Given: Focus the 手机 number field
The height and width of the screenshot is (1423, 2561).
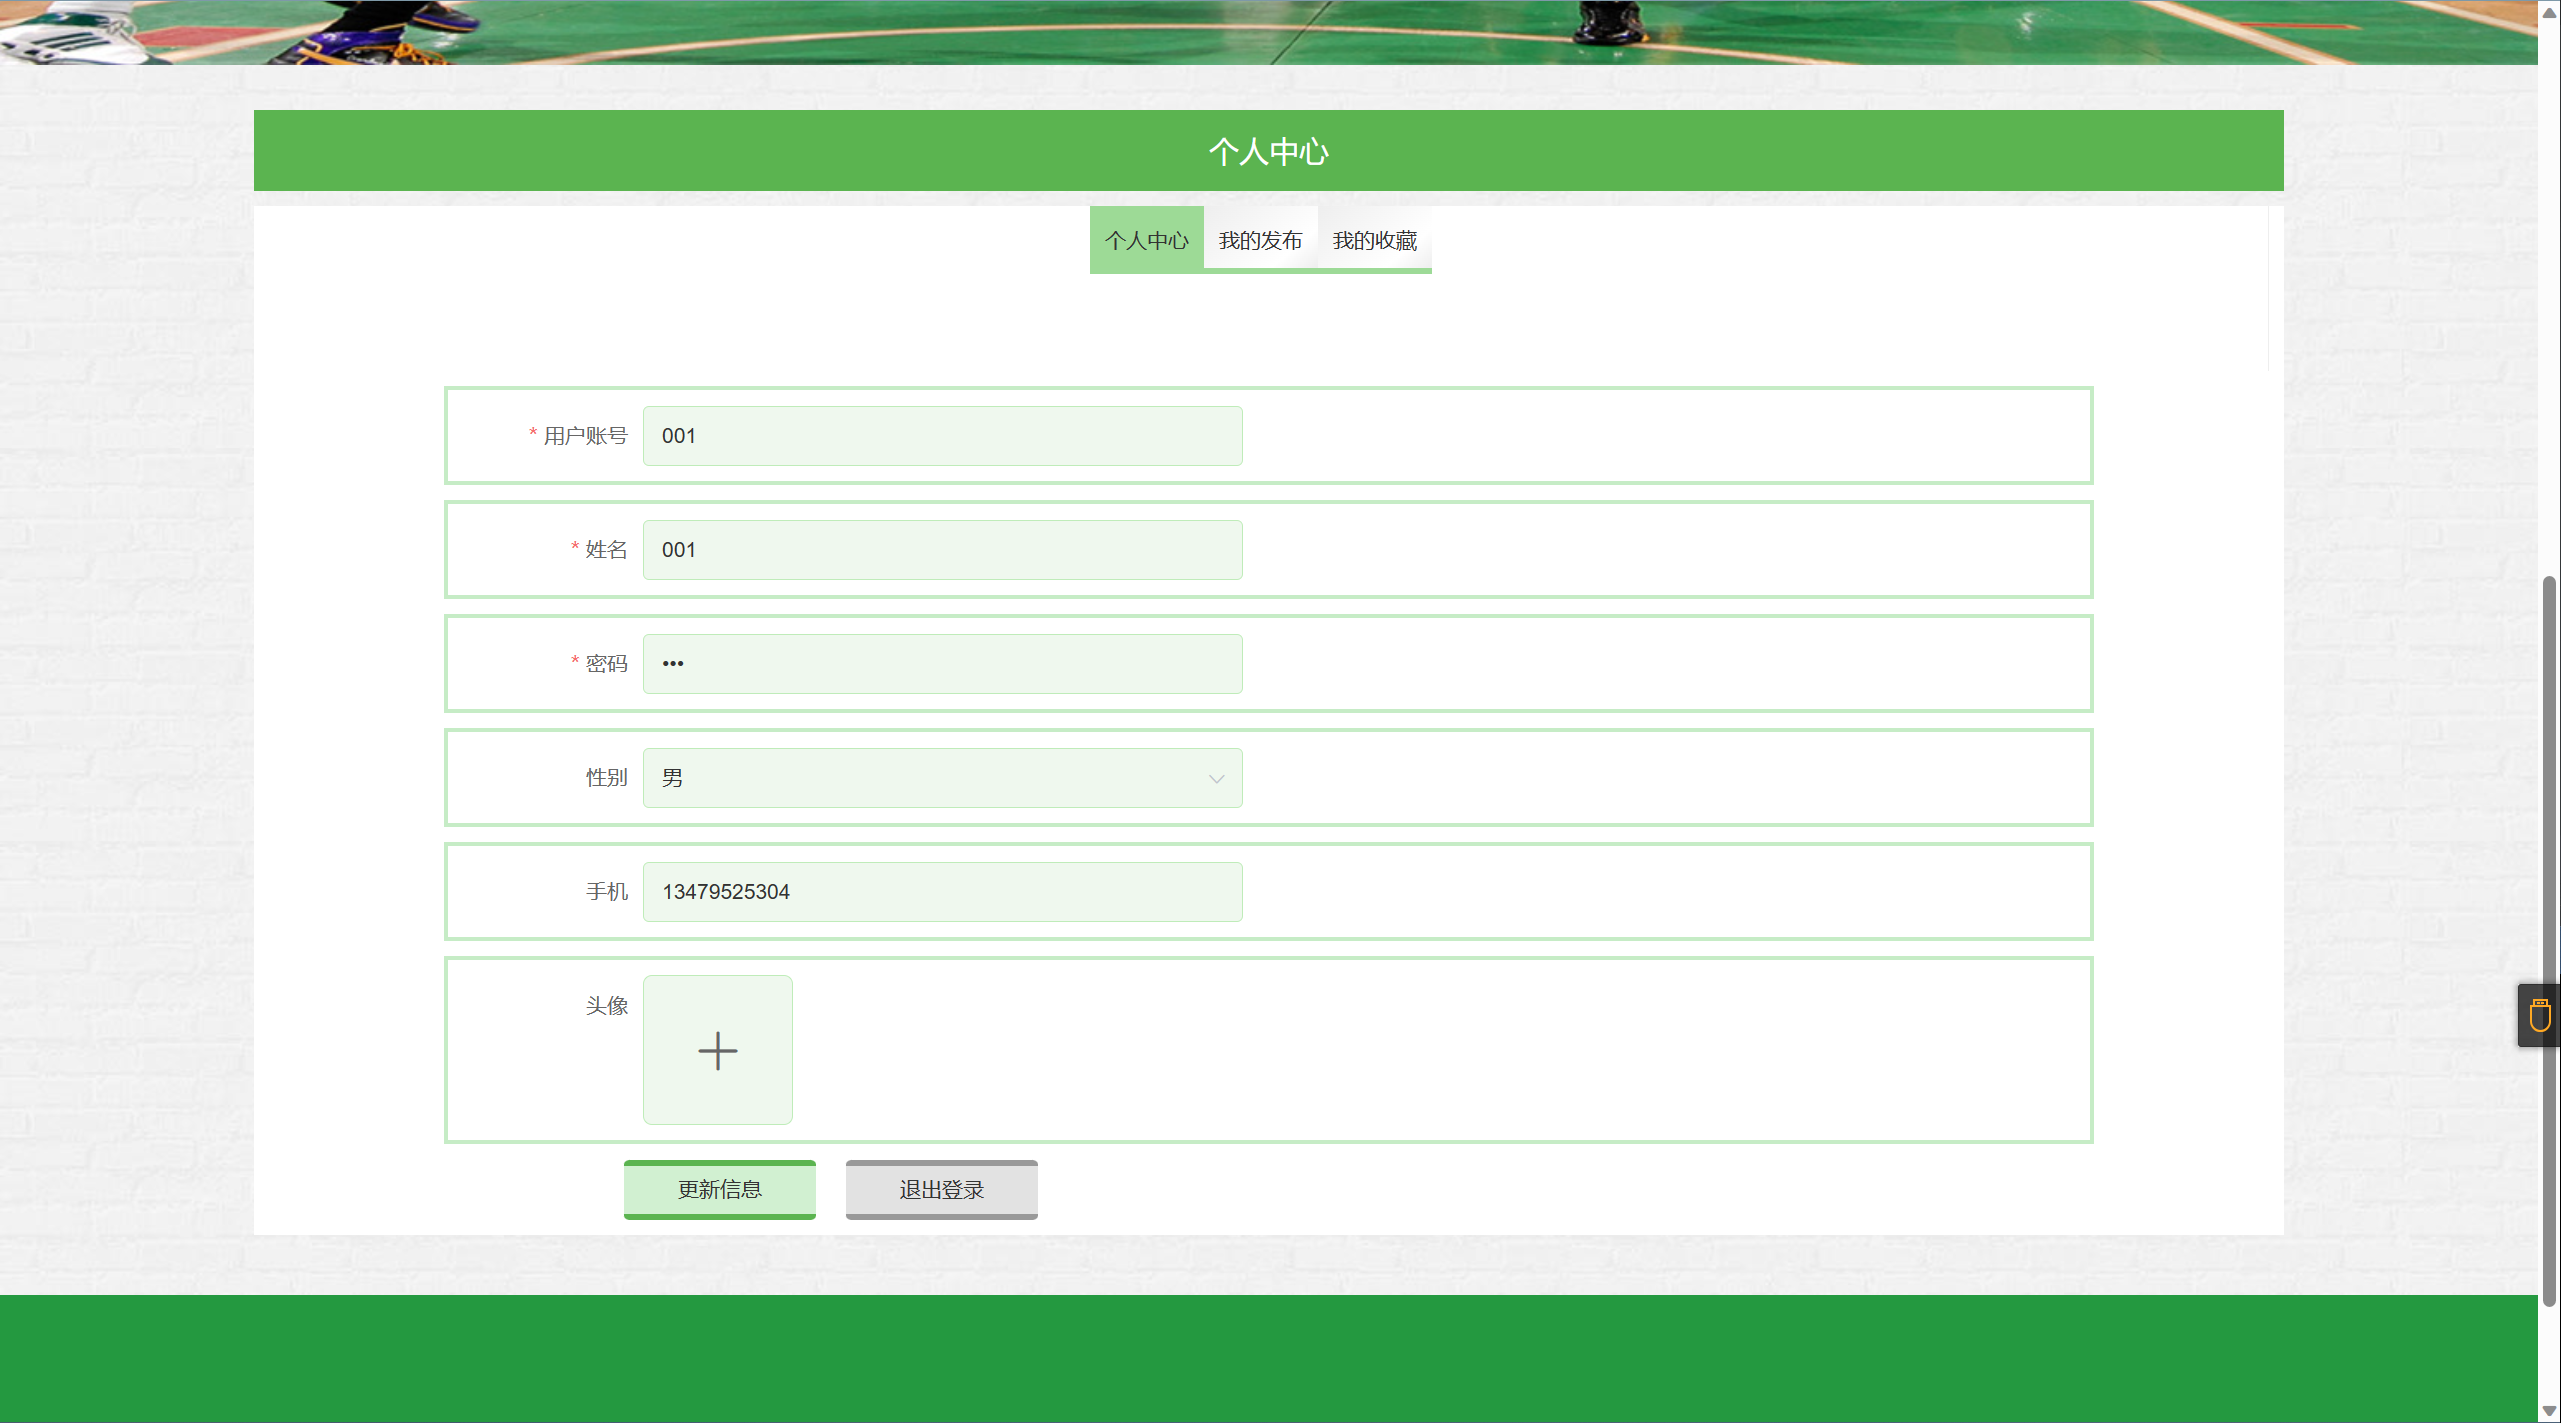Looking at the screenshot, I should click(x=942, y=892).
